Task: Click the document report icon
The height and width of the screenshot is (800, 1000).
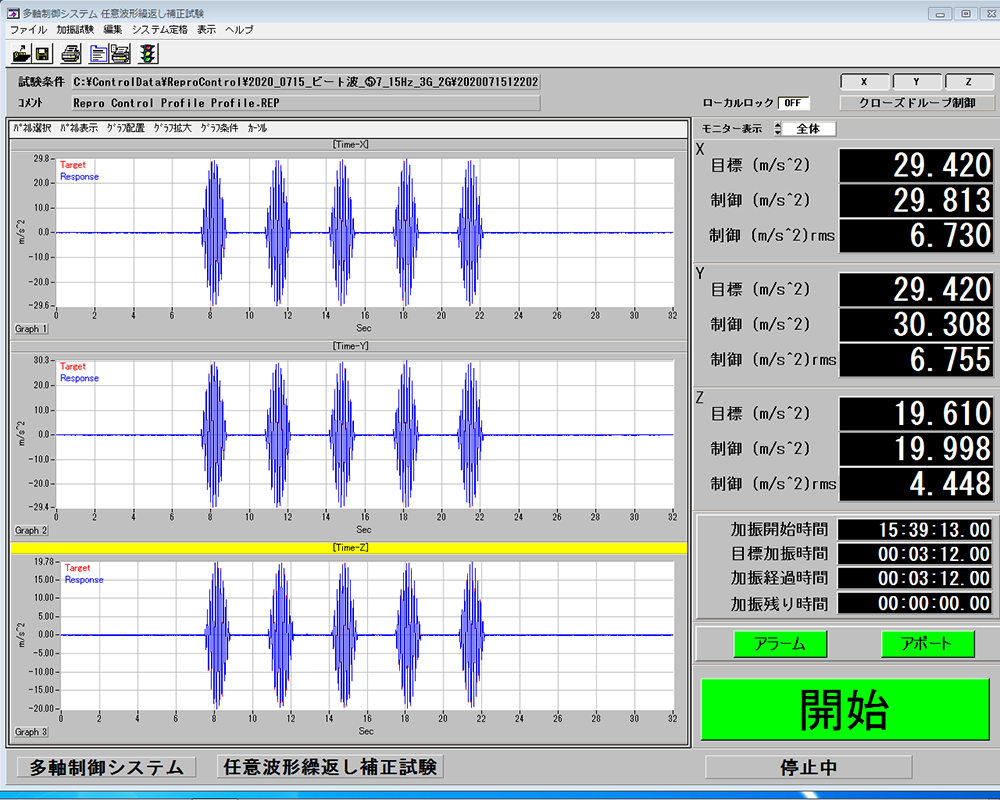Action: [x=98, y=54]
